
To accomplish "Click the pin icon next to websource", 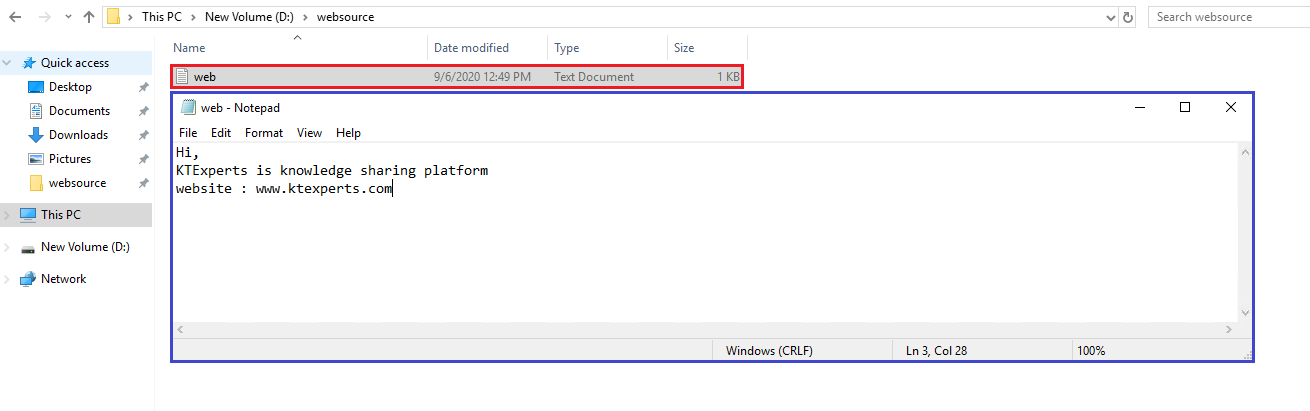I will [144, 183].
